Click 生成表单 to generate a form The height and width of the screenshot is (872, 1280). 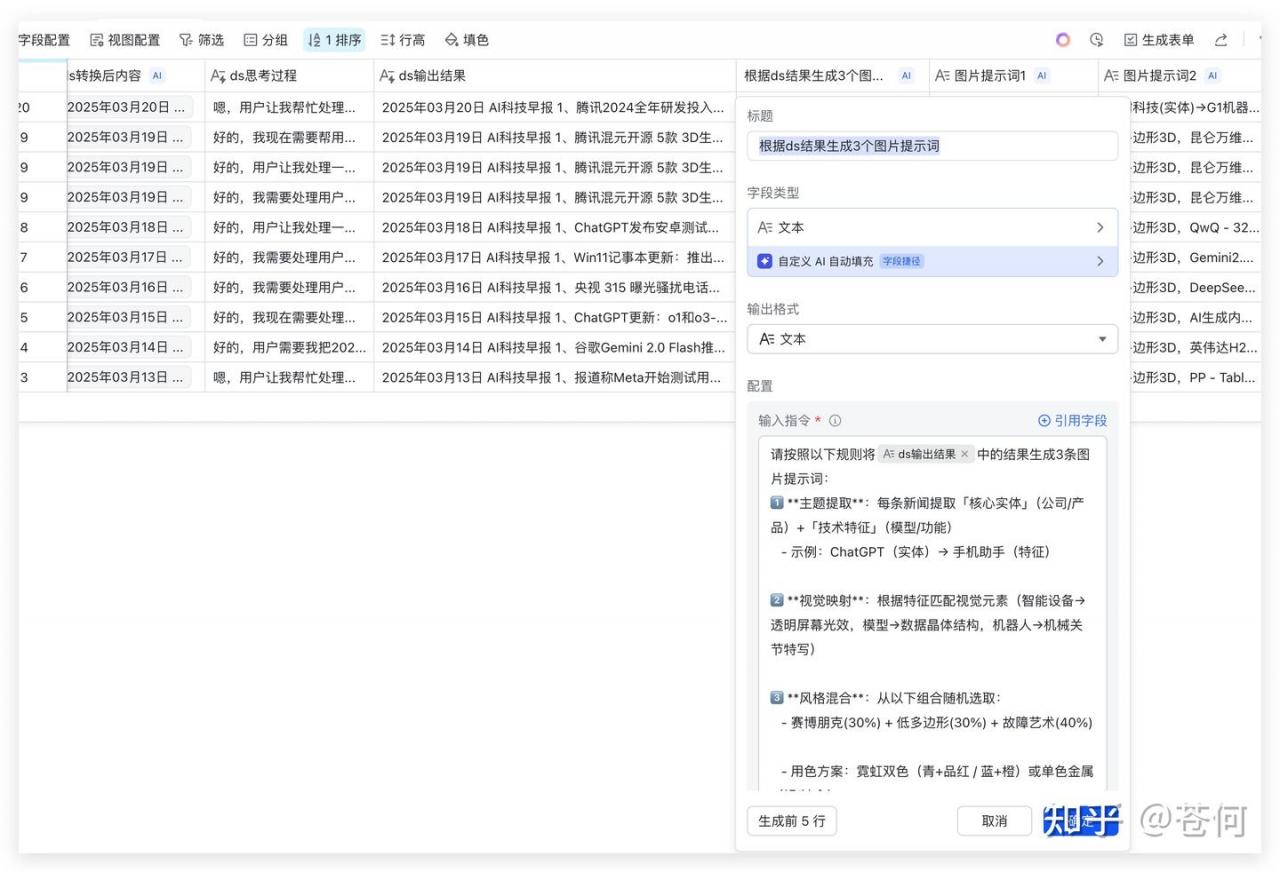[1159, 40]
